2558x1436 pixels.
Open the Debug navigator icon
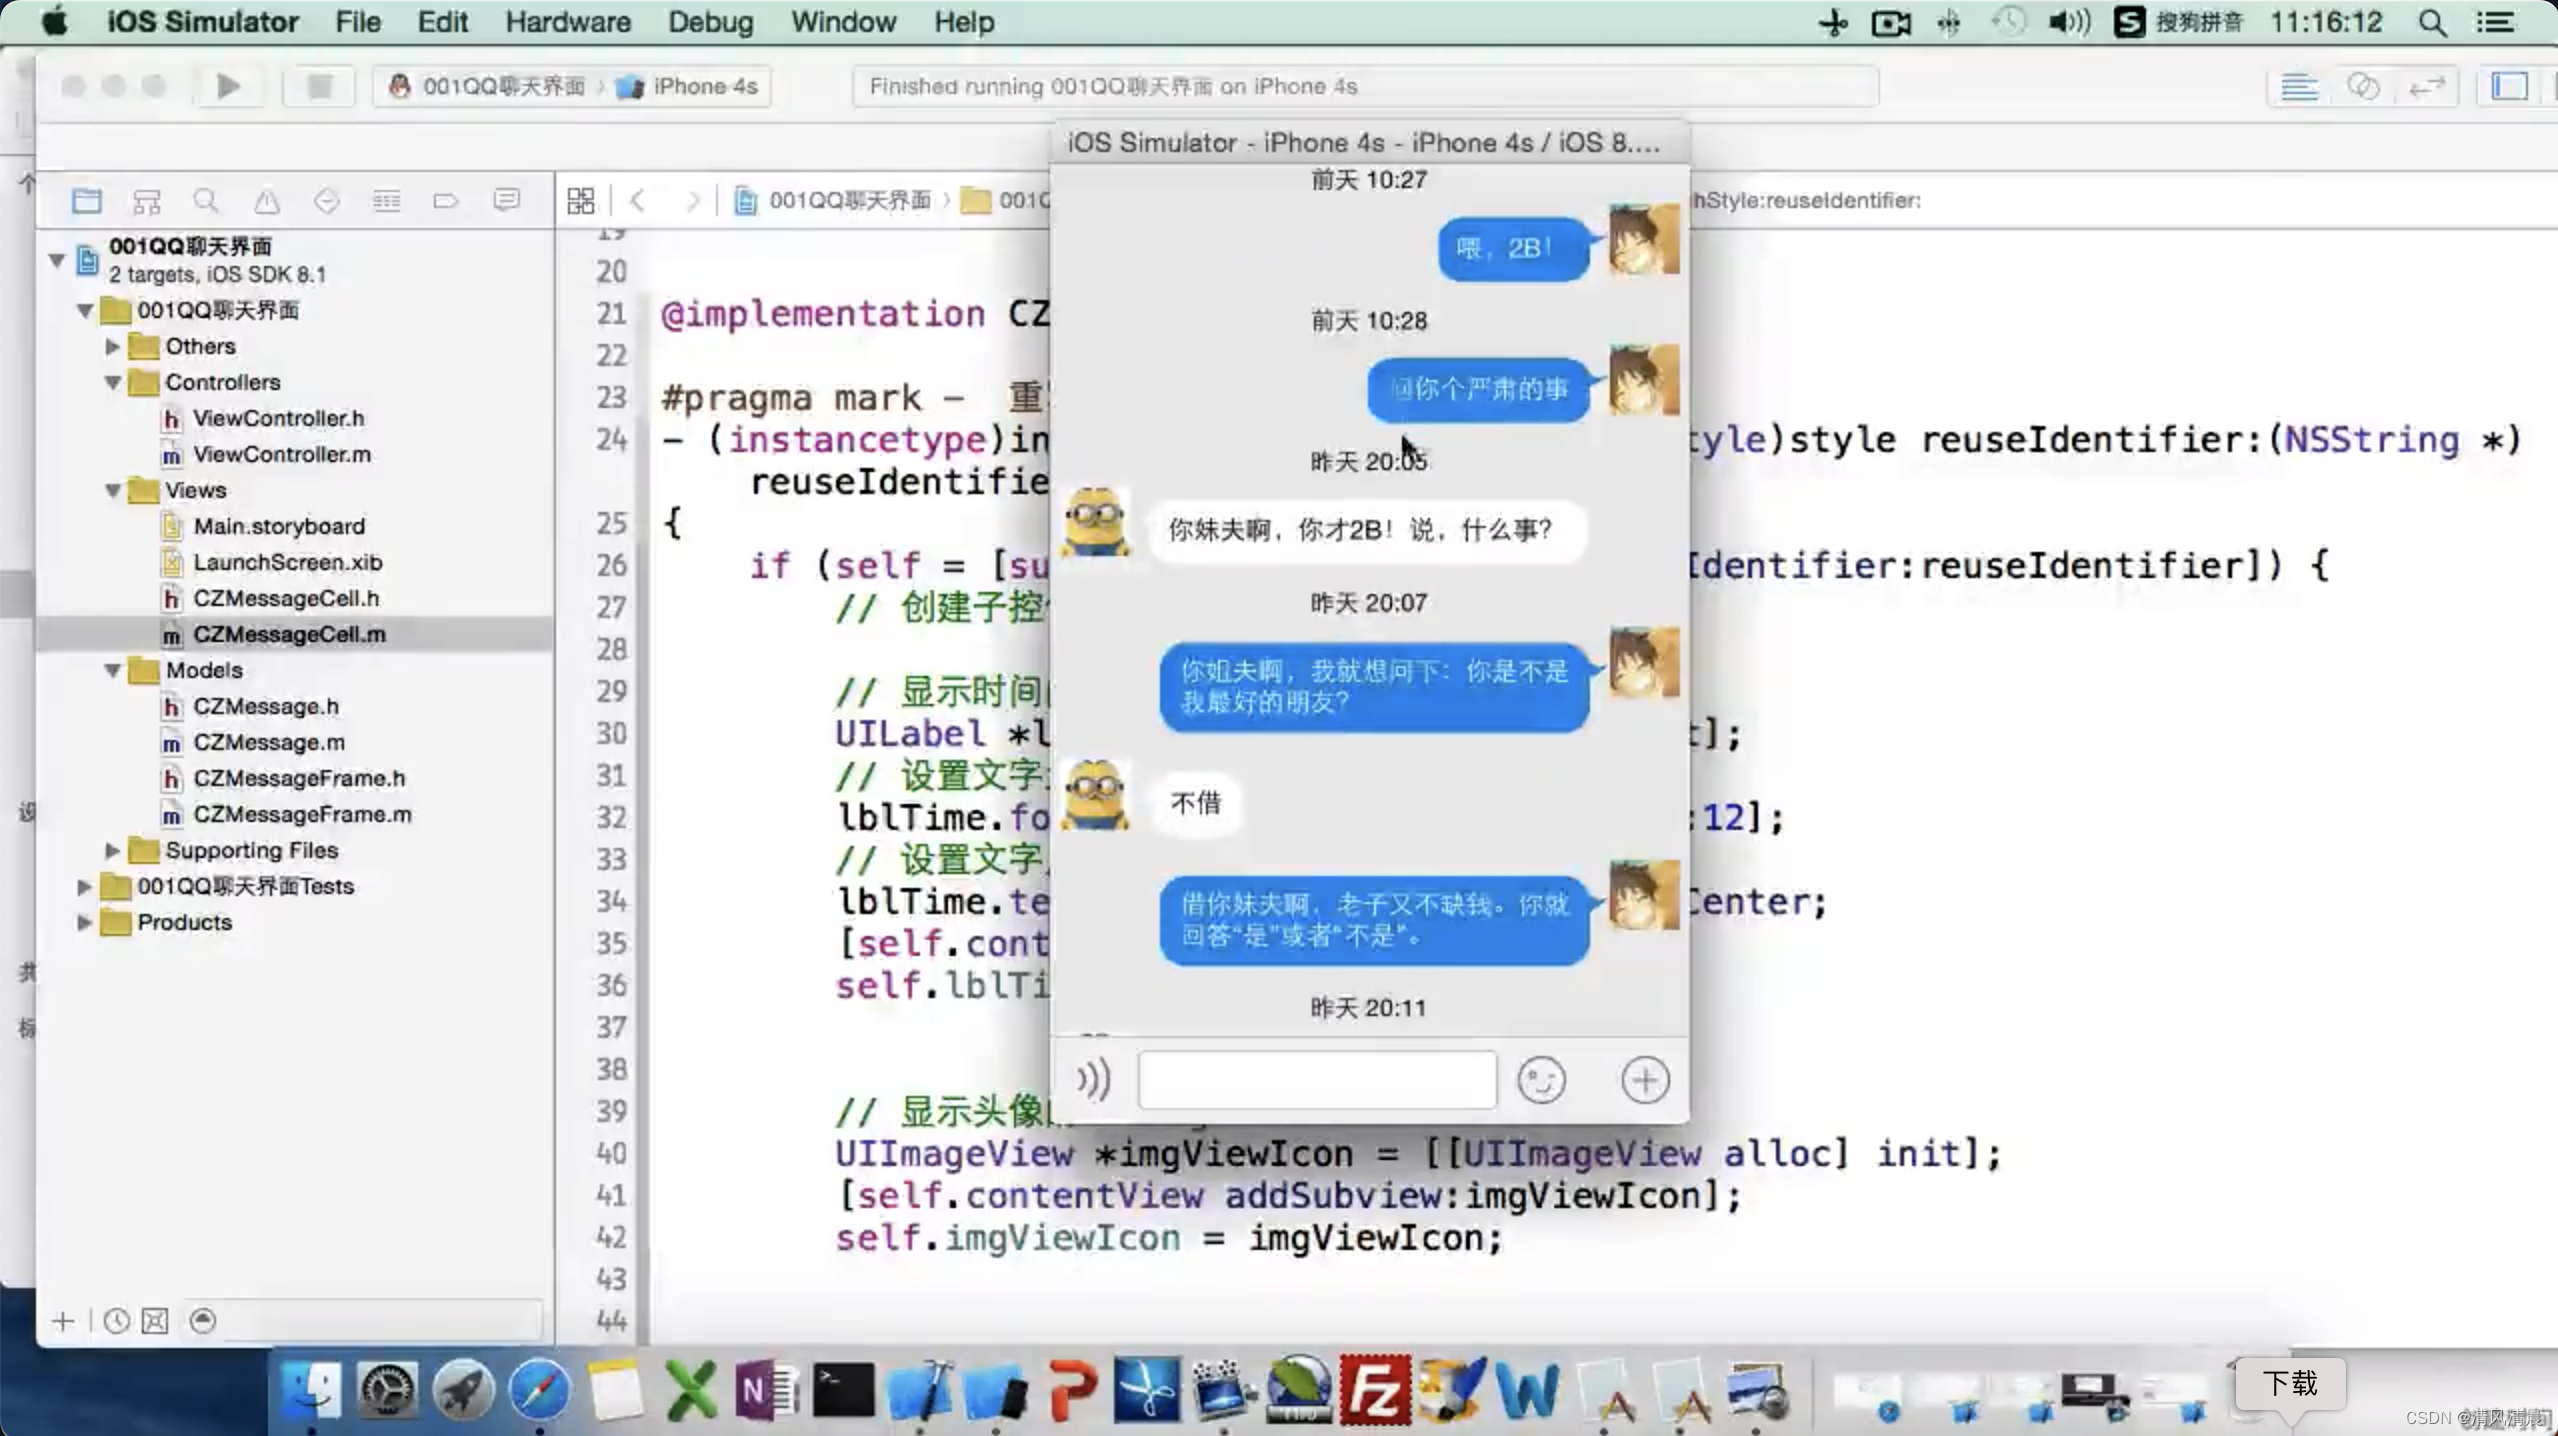click(386, 201)
